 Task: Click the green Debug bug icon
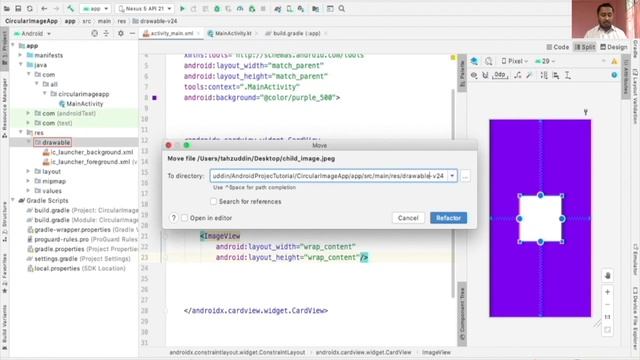coord(217,9)
